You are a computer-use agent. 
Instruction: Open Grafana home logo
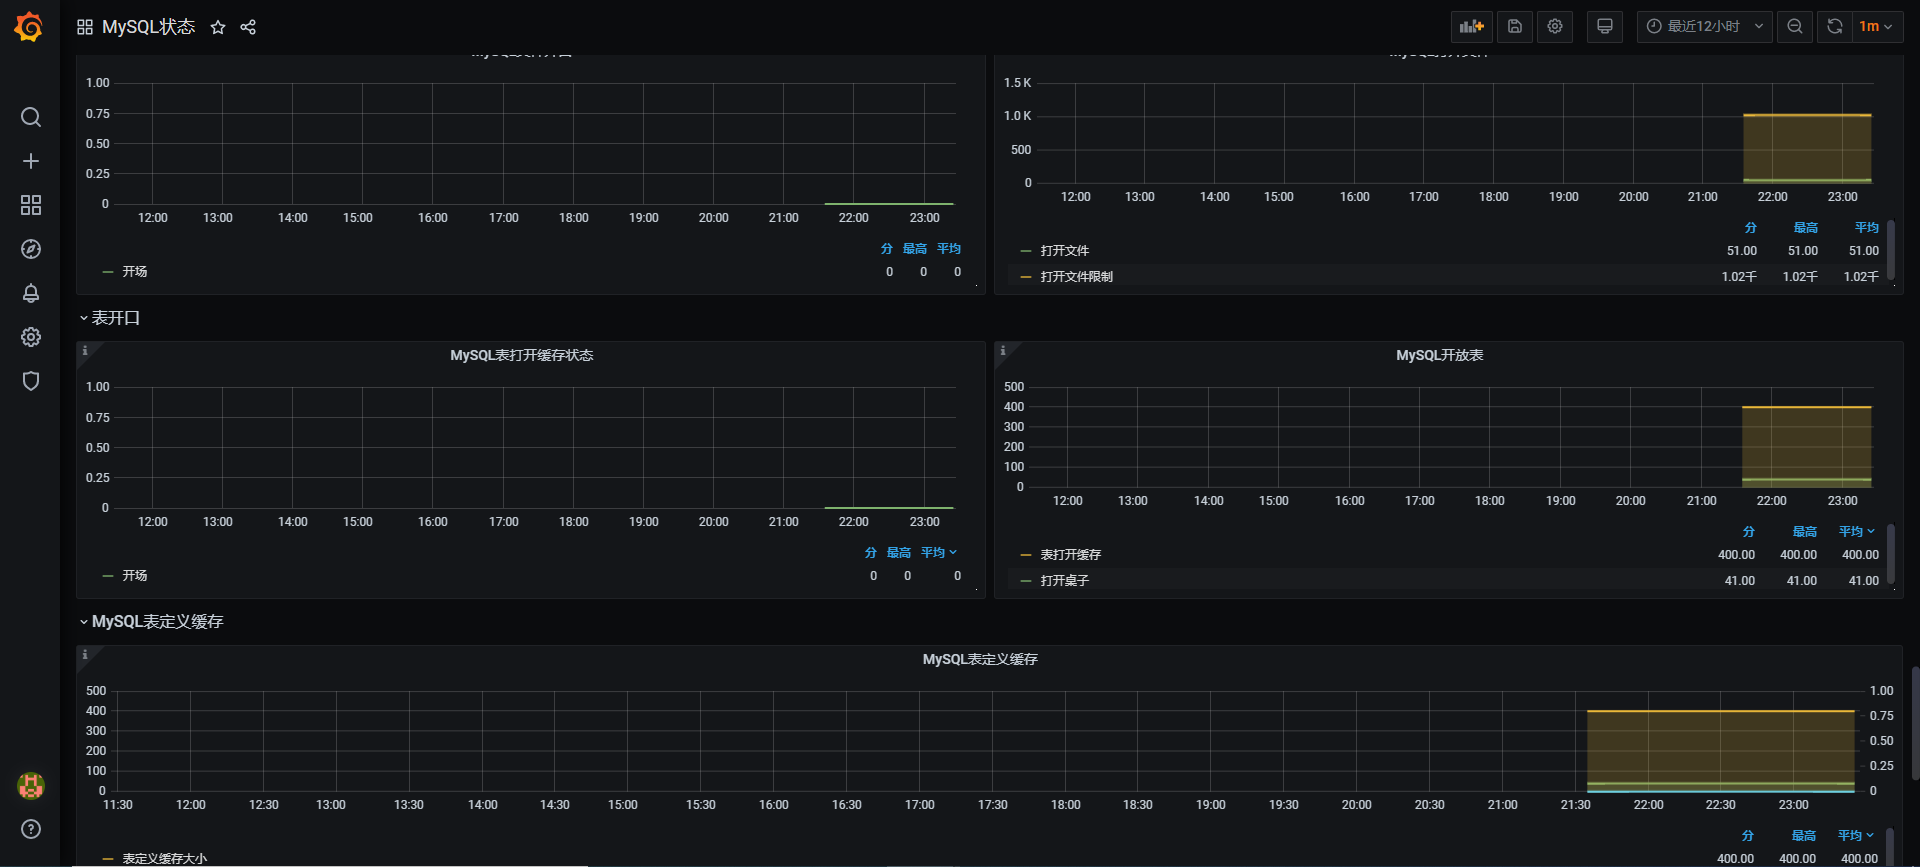29,27
